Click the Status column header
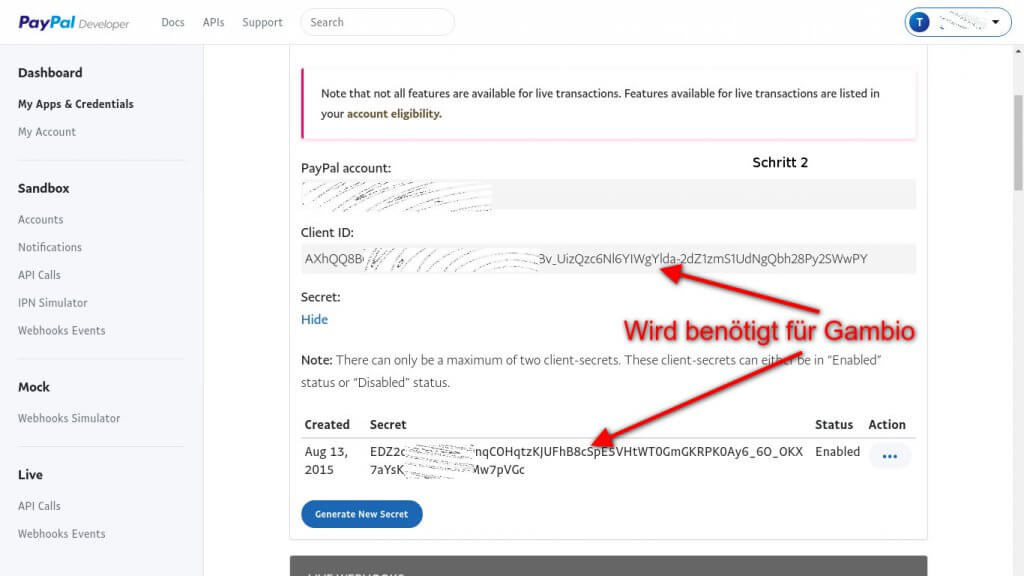The height and width of the screenshot is (576, 1024). coord(834,424)
